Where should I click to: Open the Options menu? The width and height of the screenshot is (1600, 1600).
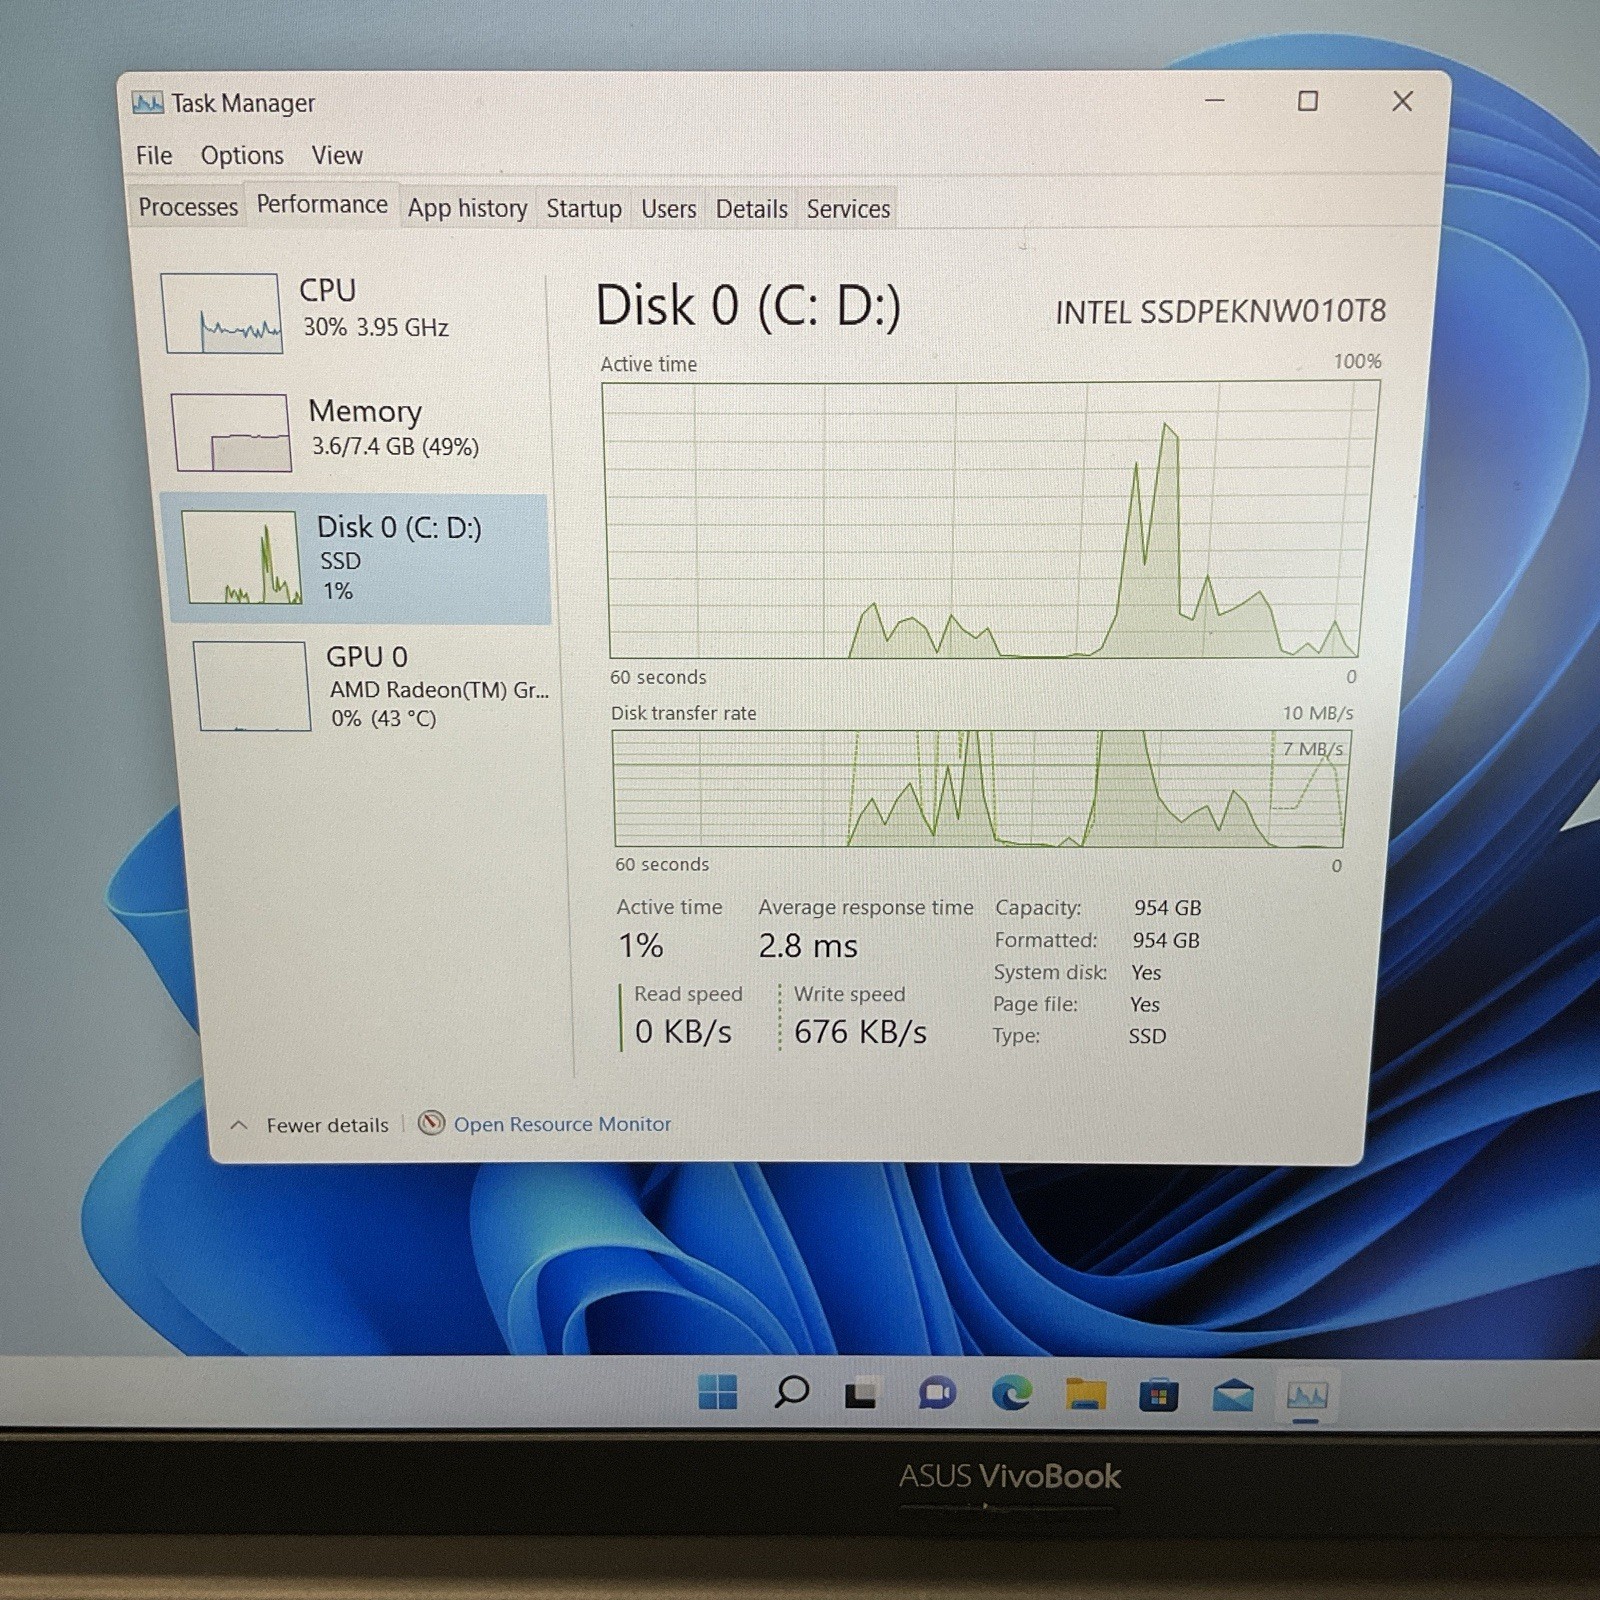(242, 156)
